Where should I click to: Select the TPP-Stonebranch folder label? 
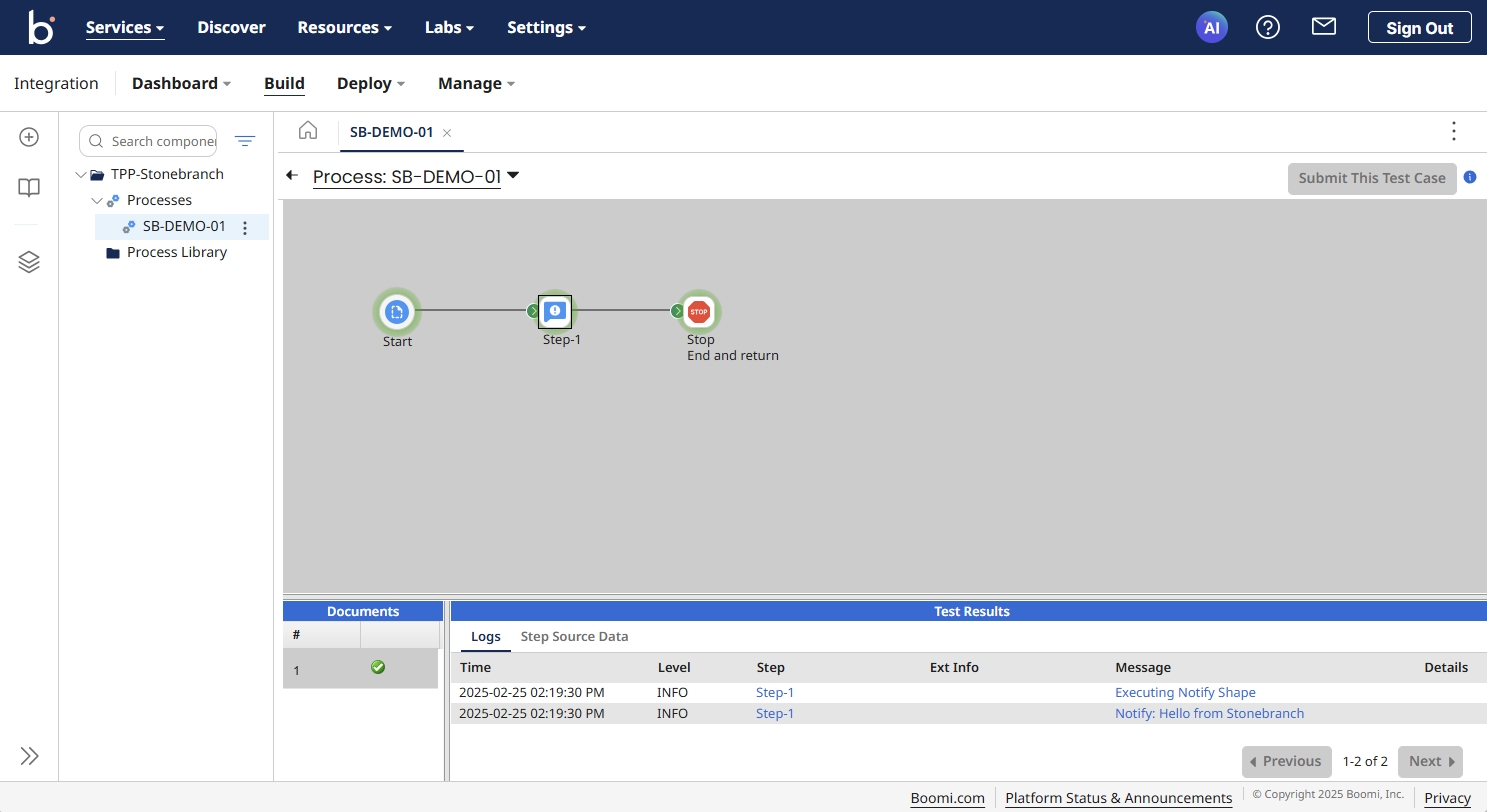(167, 174)
